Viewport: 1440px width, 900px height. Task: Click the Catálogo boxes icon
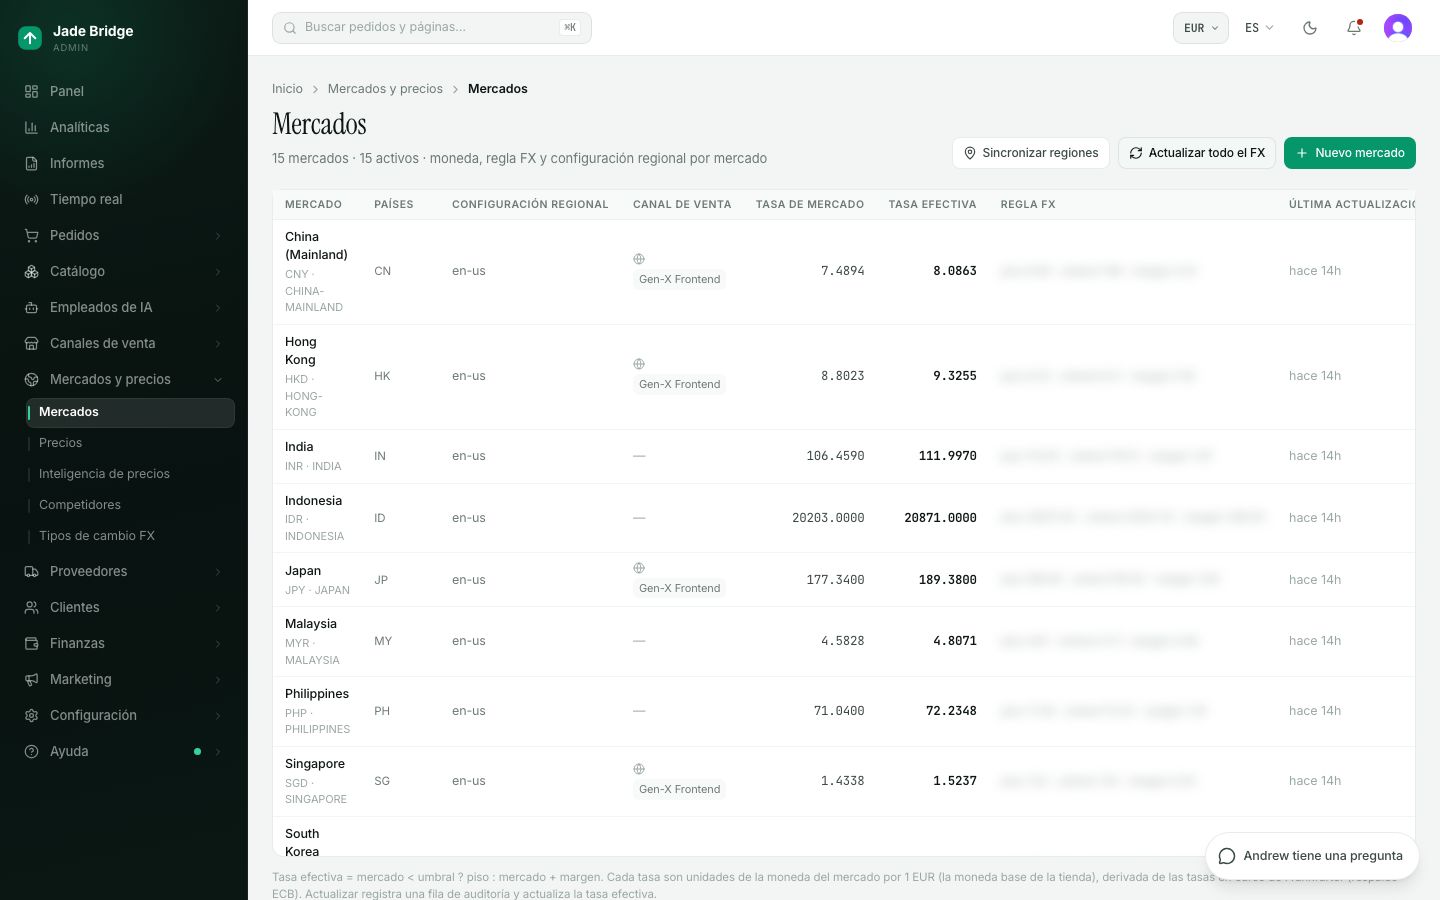32,271
